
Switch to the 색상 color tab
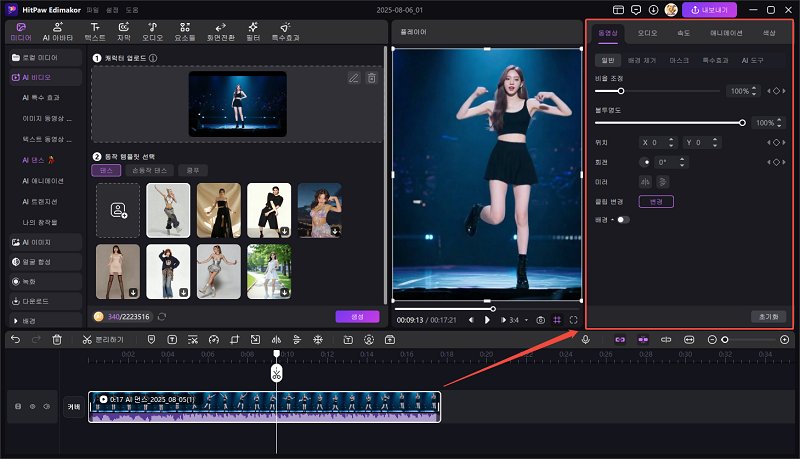tap(769, 33)
